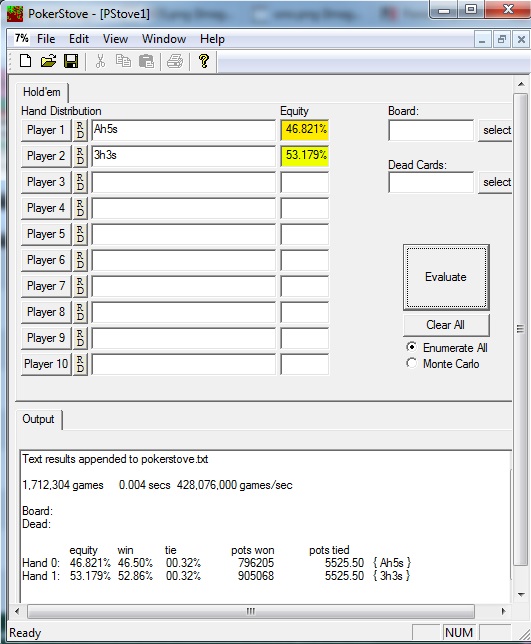Image resolution: width=531 pixels, height=644 pixels.
Task: Click the New document toolbar icon
Action: (25, 61)
